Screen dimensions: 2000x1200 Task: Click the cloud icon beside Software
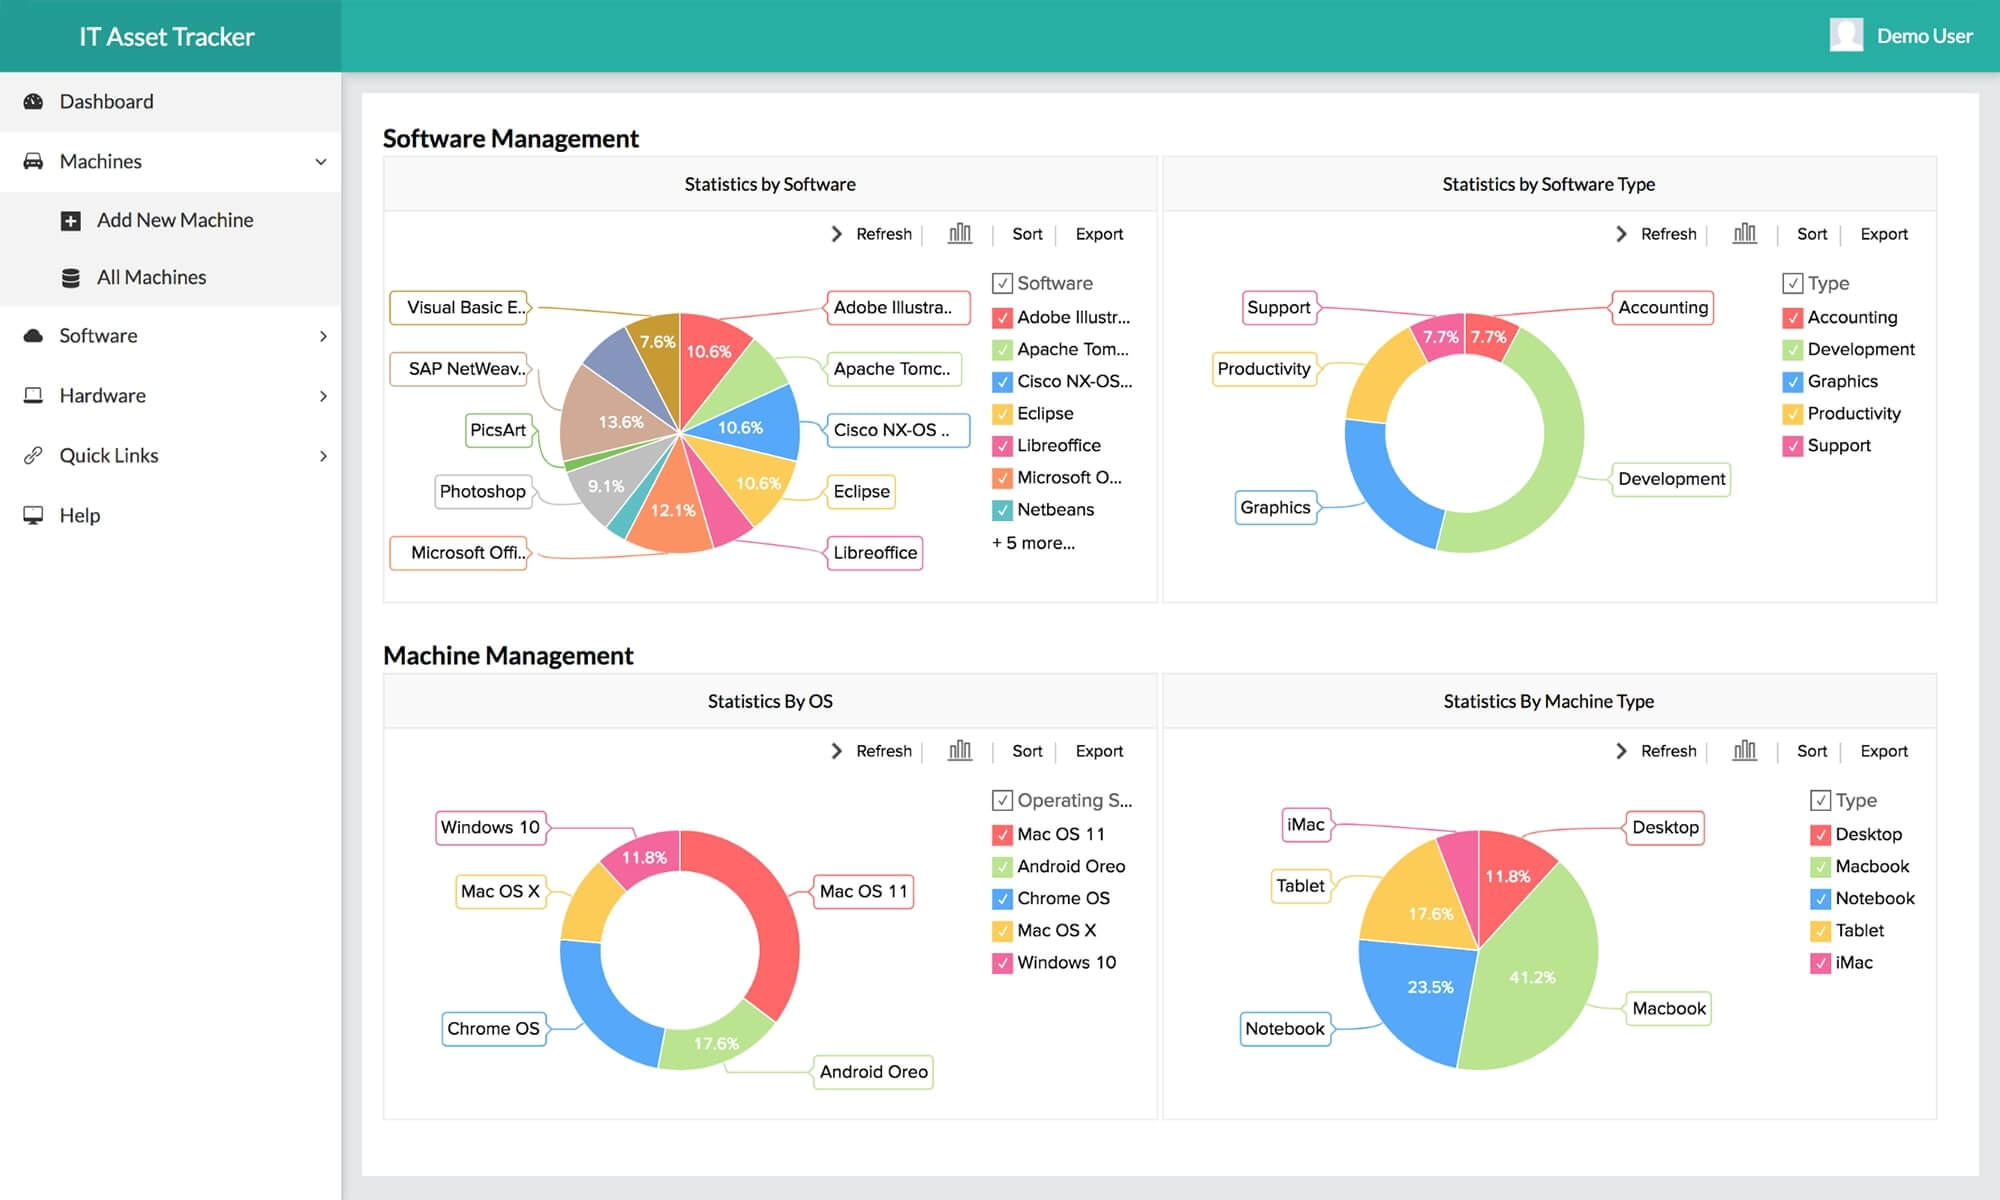[33, 336]
